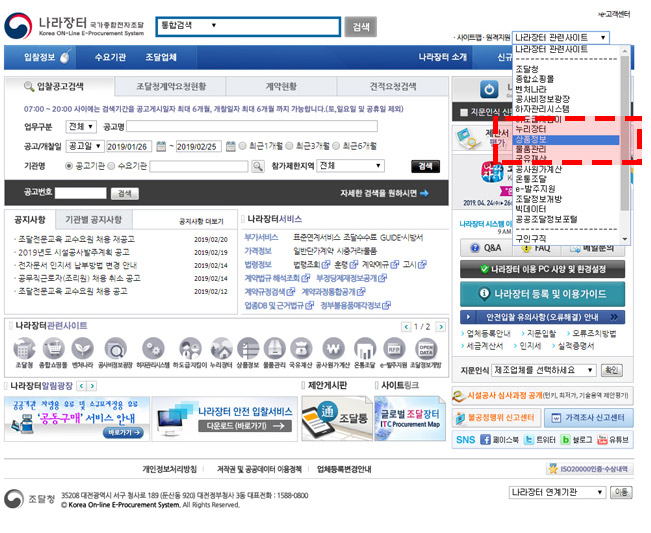Open calendar for start date 2019/01/26

tap(161, 146)
